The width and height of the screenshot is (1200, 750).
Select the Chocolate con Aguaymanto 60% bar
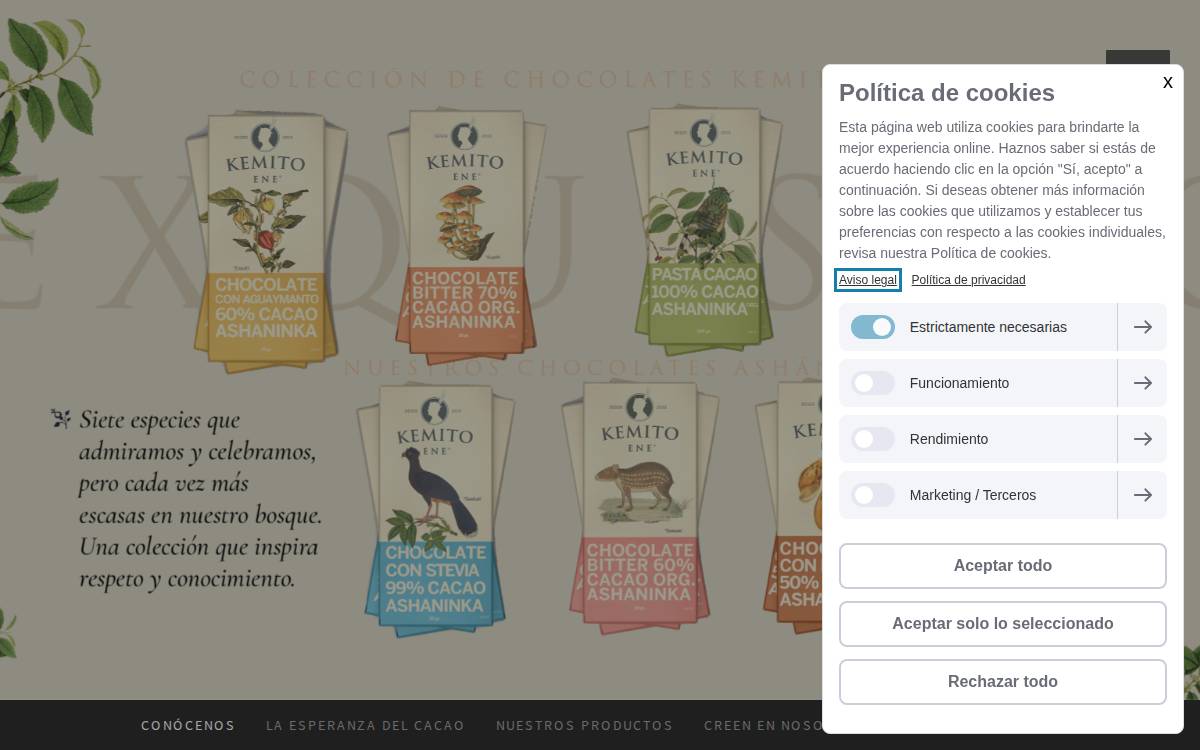[x=266, y=240]
